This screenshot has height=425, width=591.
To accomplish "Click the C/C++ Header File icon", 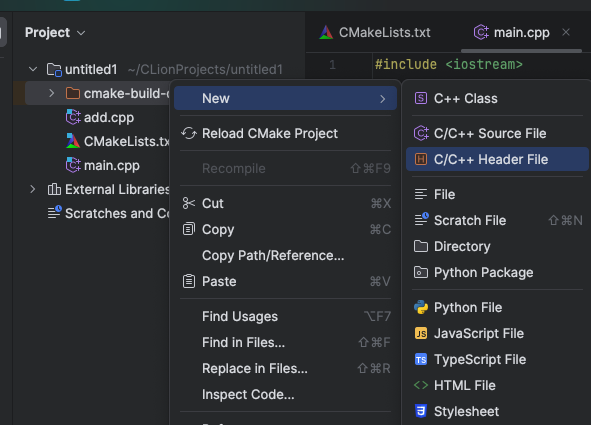I will 421,159.
